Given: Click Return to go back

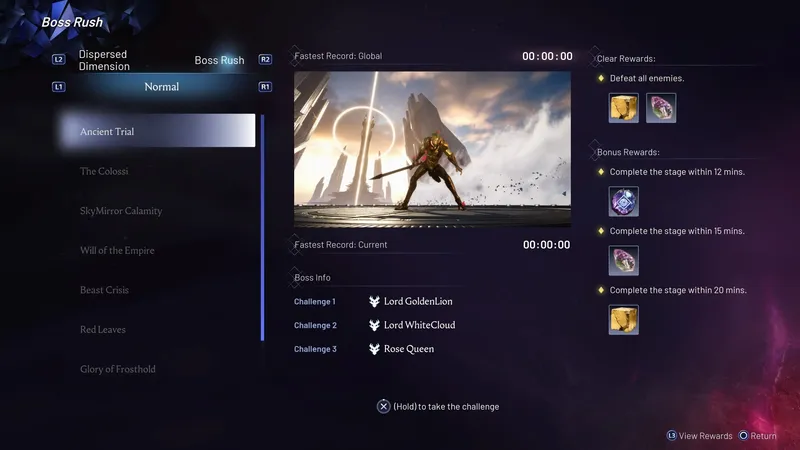Looking at the screenshot, I should 757,436.
